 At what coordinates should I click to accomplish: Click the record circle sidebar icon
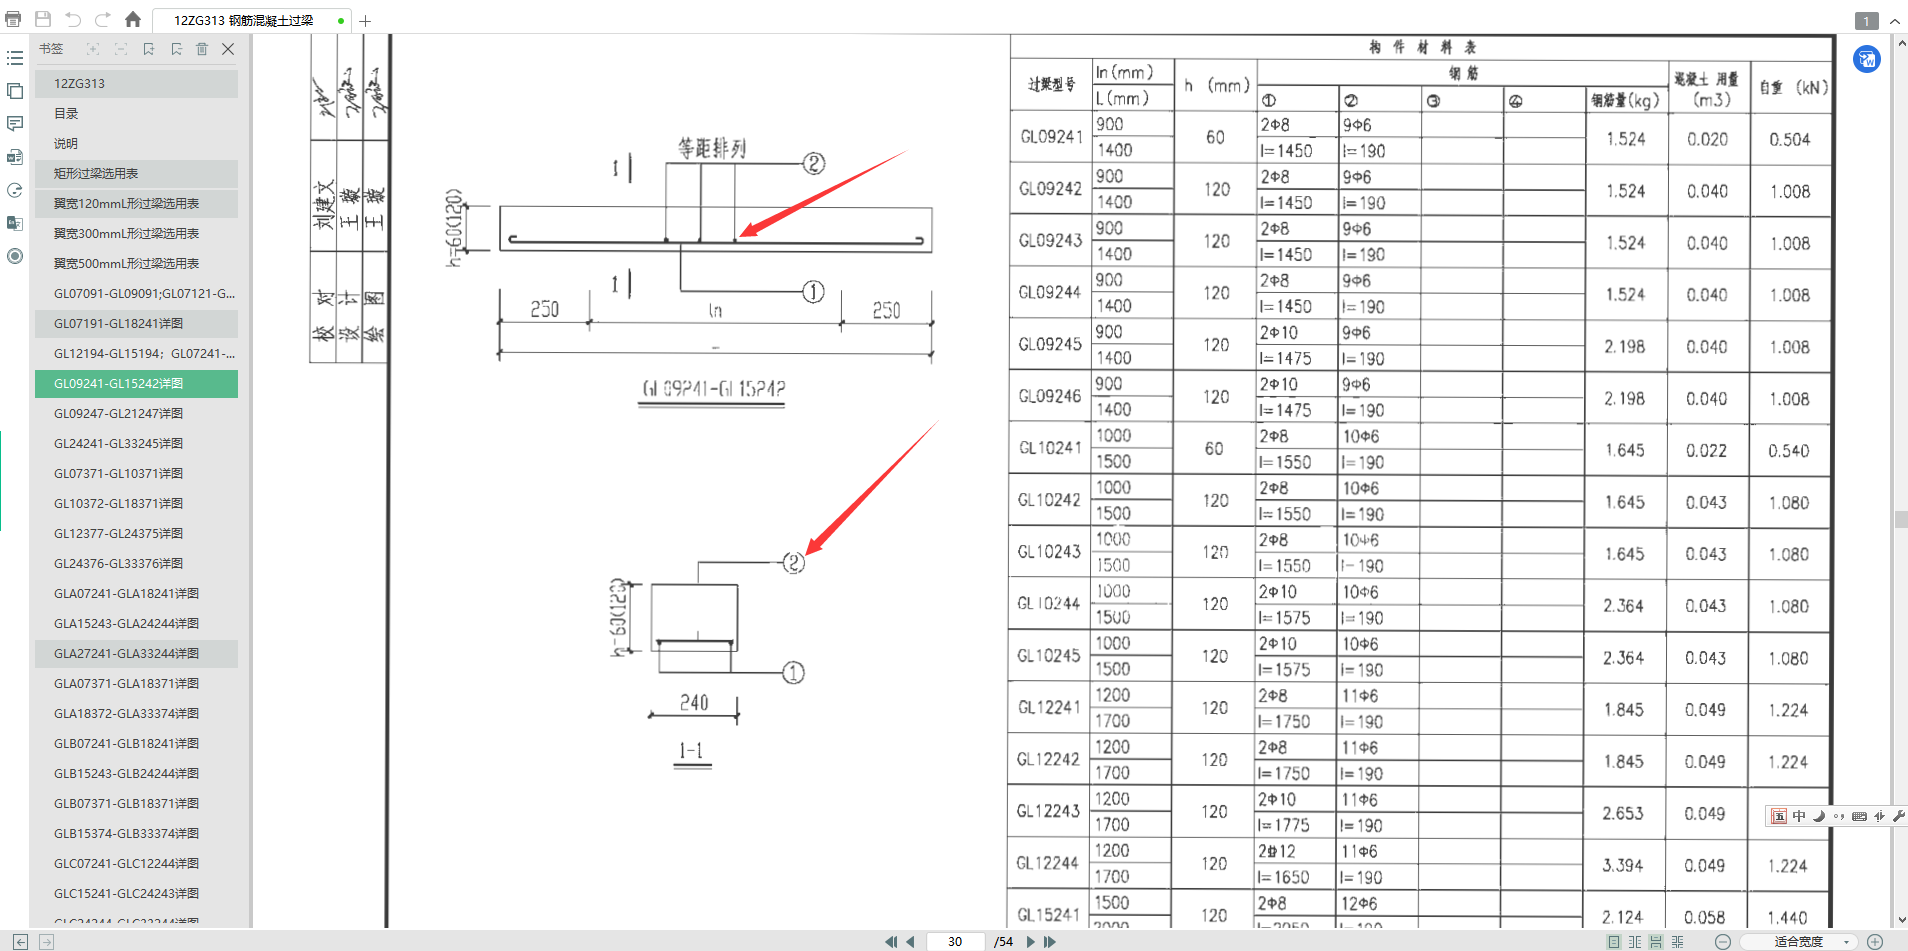14,256
